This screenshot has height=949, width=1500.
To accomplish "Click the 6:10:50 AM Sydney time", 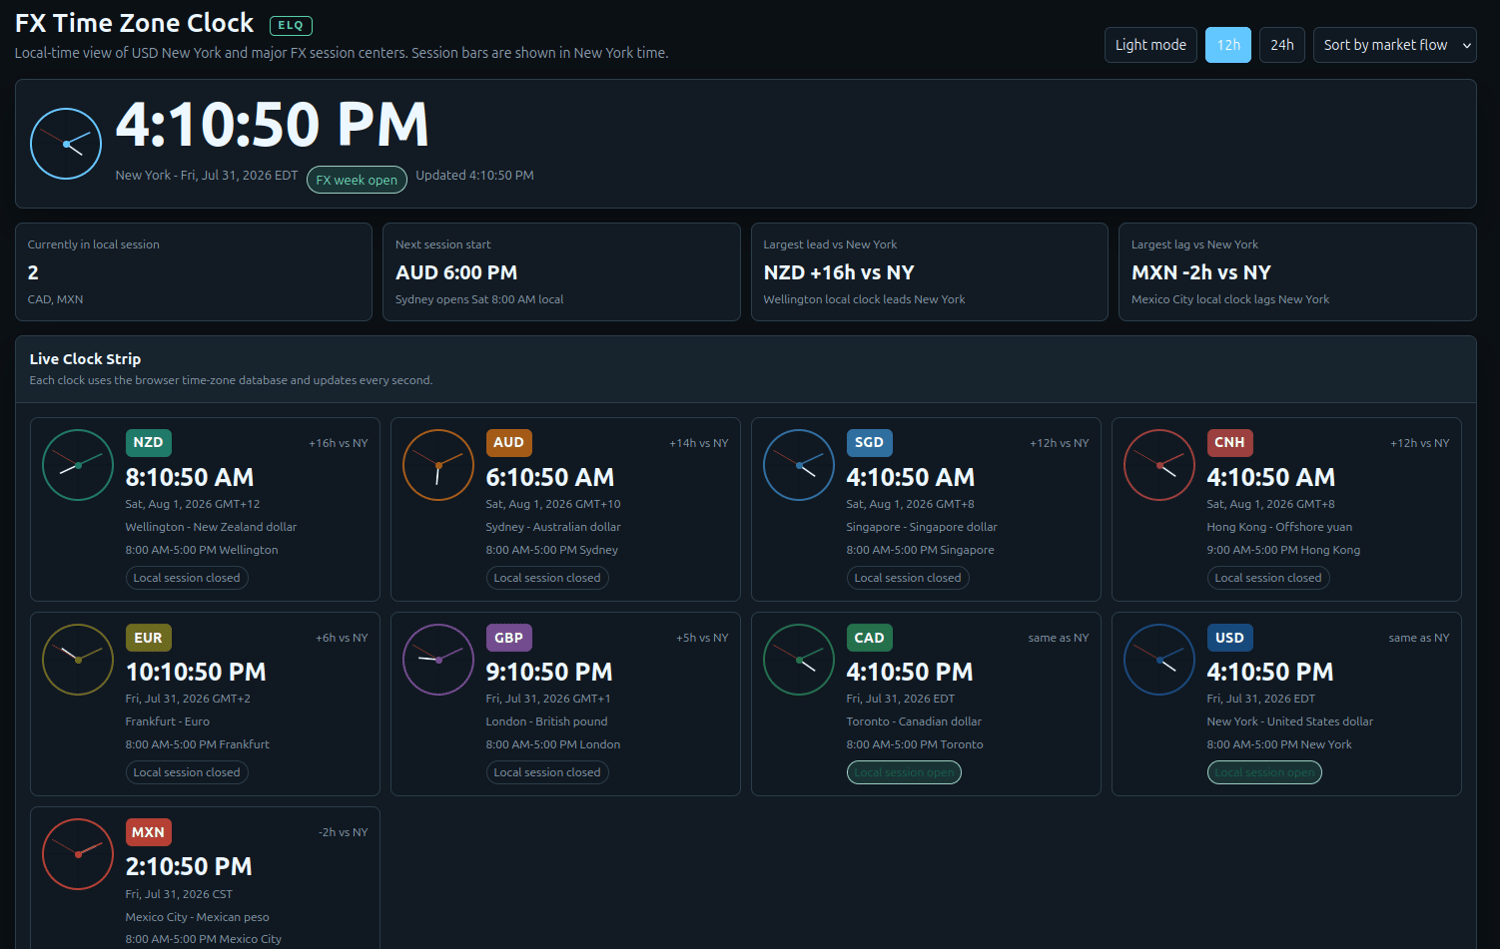I will pos(550,477).
